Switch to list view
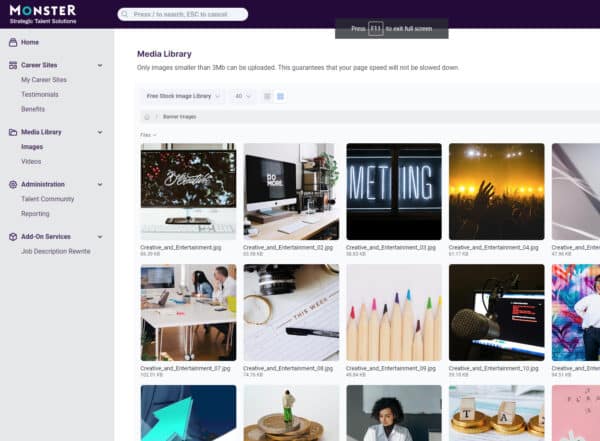 click(x=267, y=96)
